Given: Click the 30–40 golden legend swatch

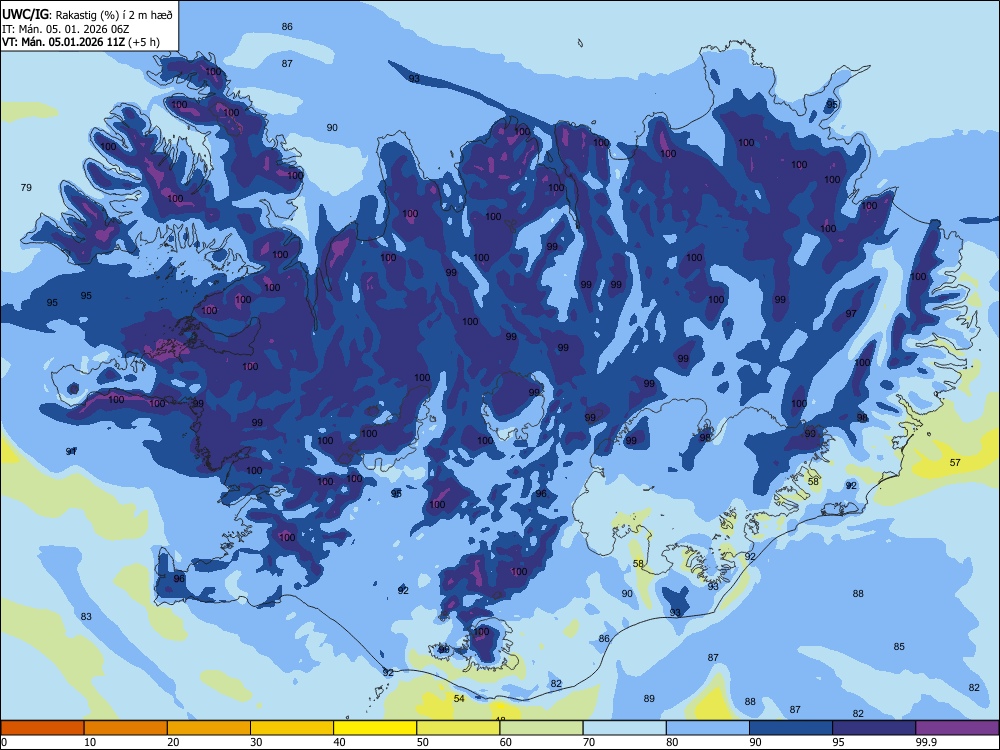Looking at the screenshot, I should pyautogui.click(x=292, y=728).
